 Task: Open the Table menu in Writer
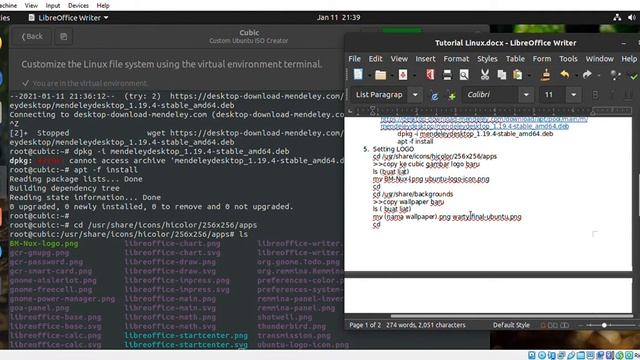(515, 59)
